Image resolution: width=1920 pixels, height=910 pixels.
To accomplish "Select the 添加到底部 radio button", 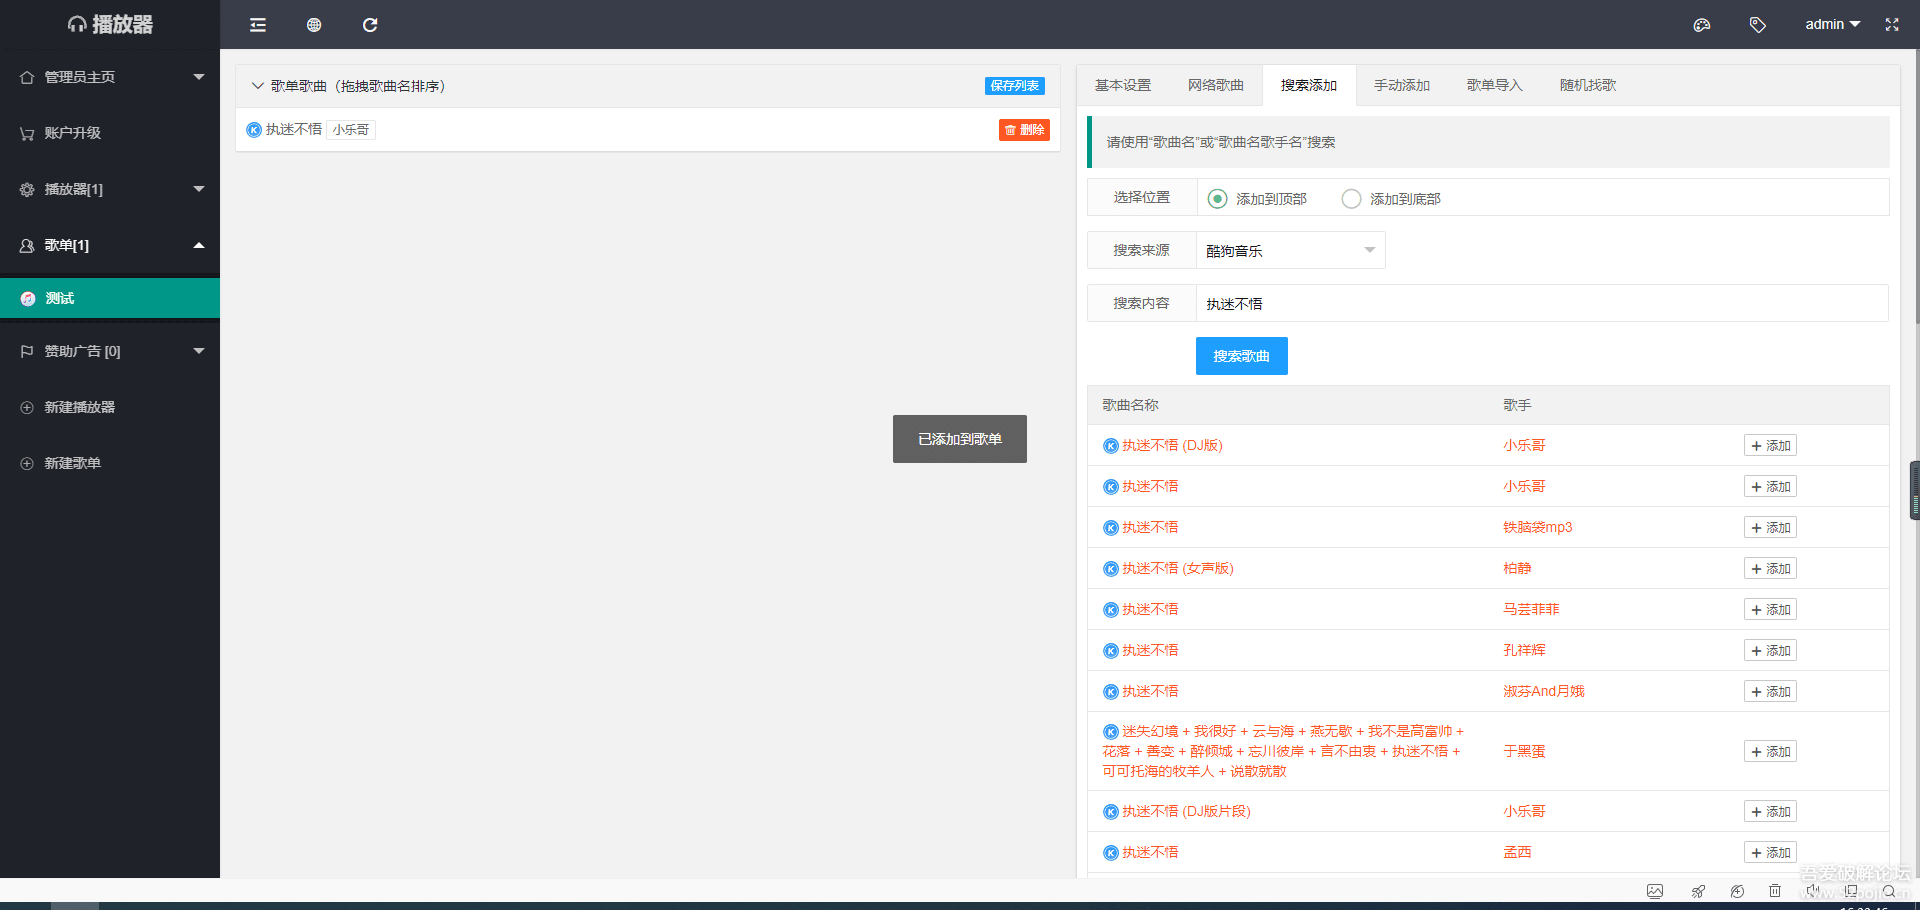I will pos(1351,198).
